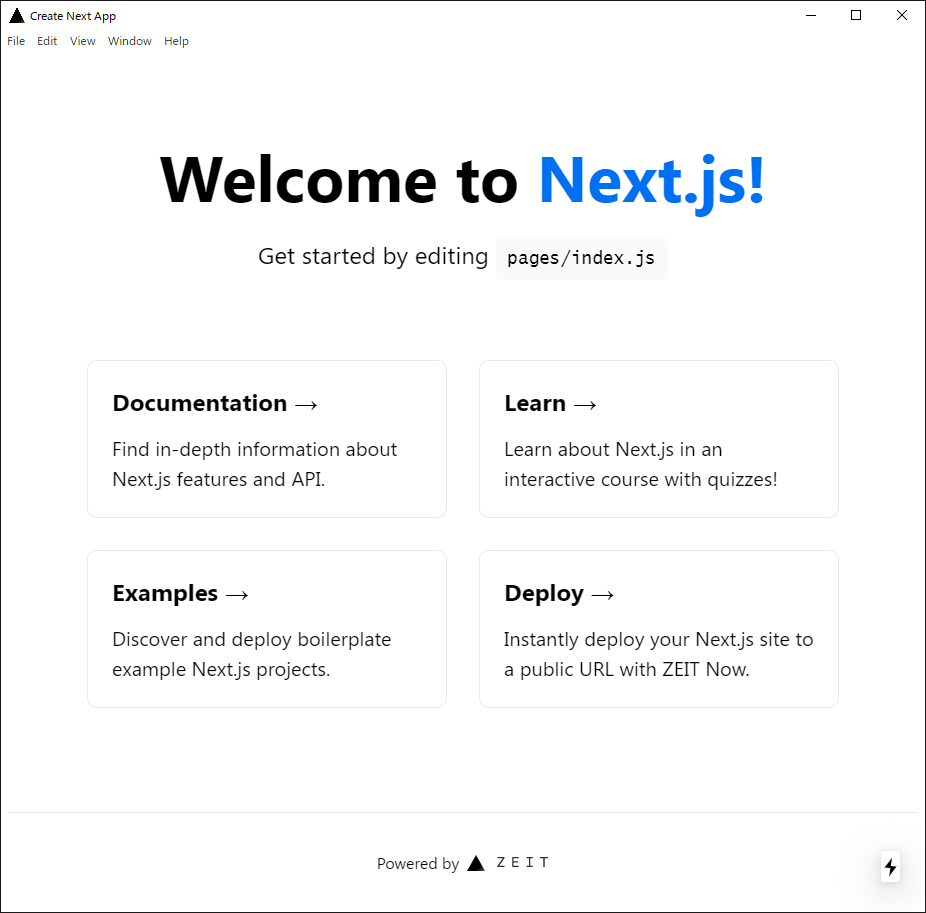The image size is (926, 913).
Task: Minimize the Create Next App window
Action: point(811,16)
